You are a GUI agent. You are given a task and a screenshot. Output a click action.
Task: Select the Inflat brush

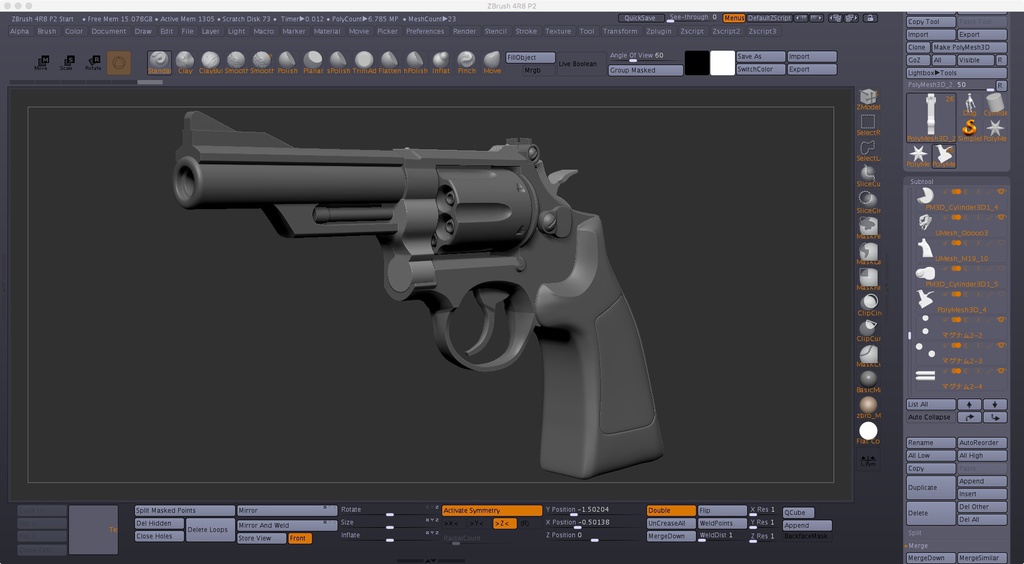pyautogui.click(x=441, y=63)
